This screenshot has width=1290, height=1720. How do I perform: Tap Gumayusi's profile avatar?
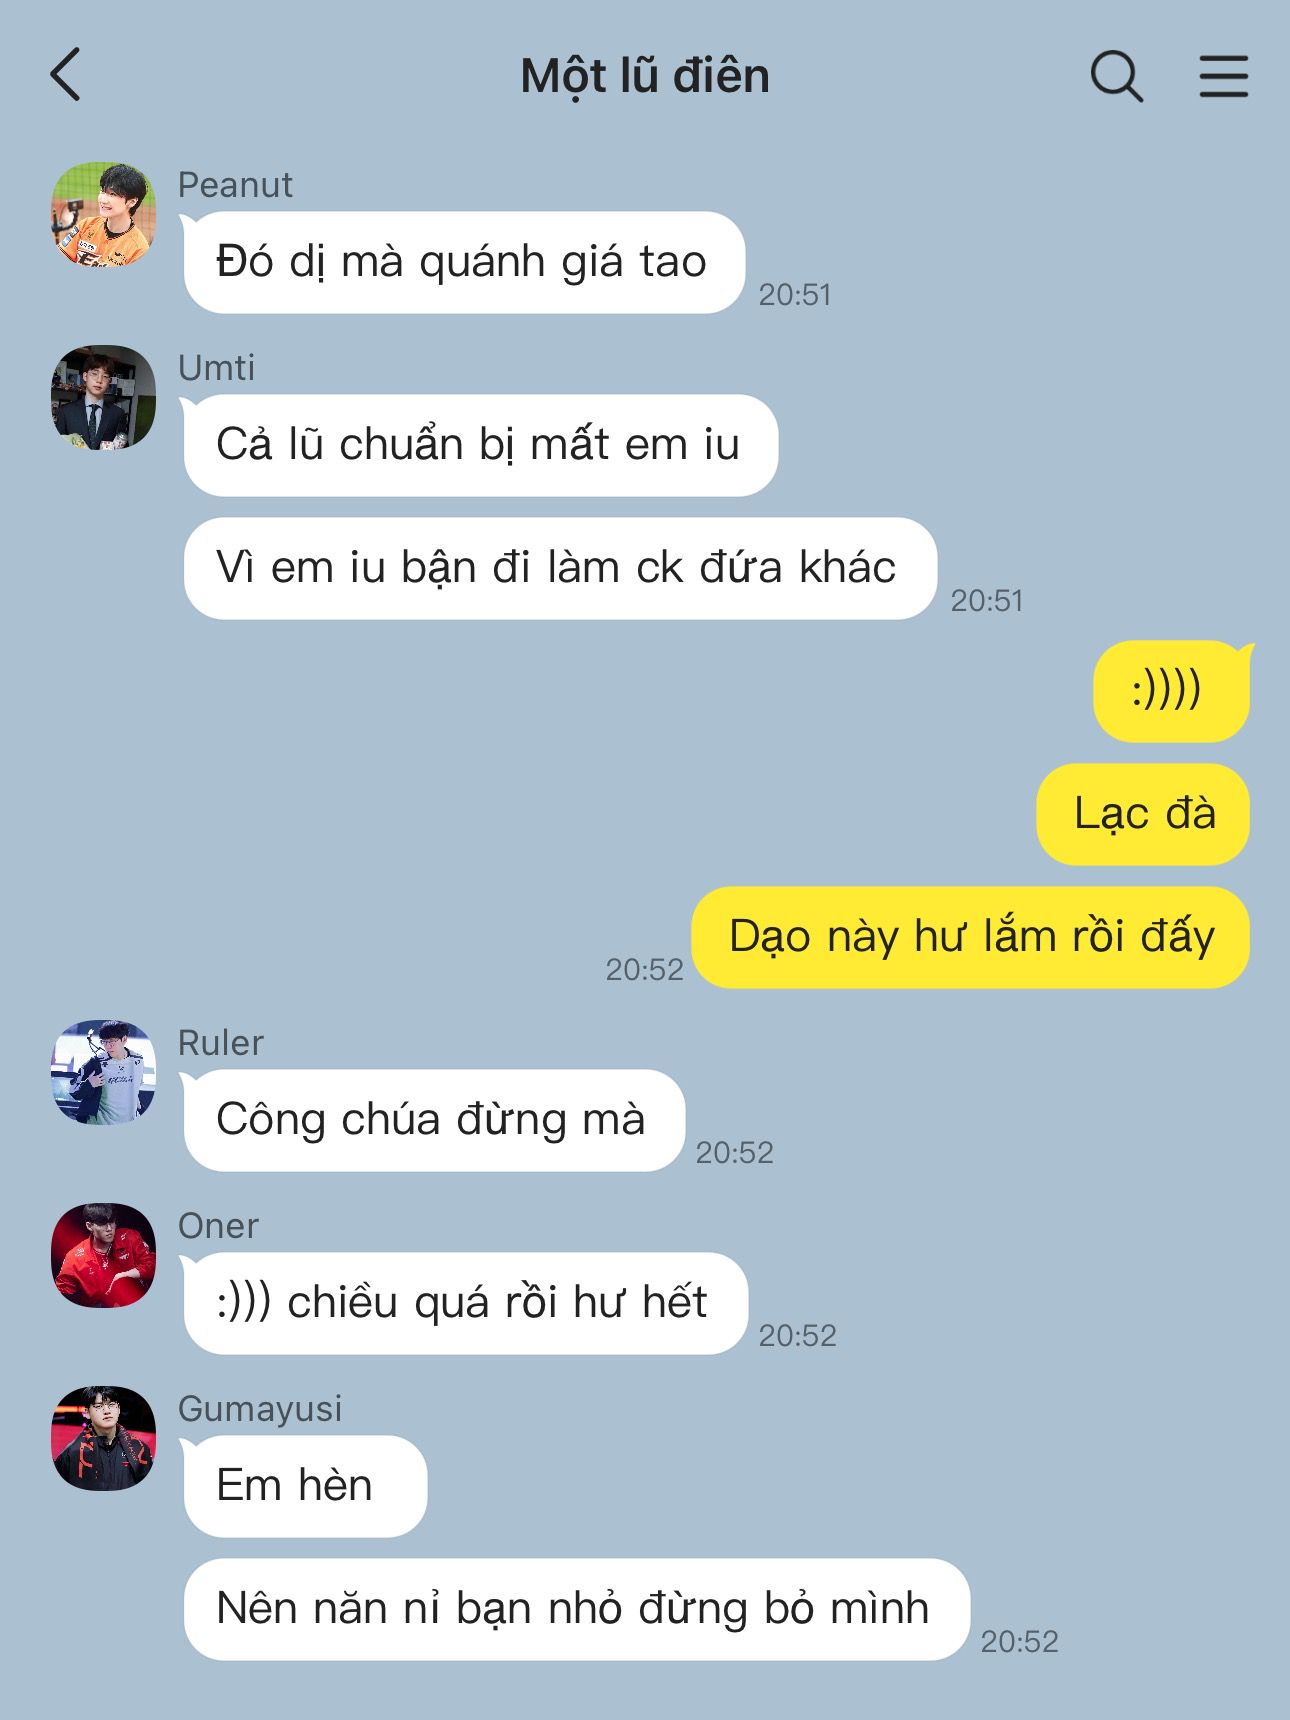tap(104, 1438)
